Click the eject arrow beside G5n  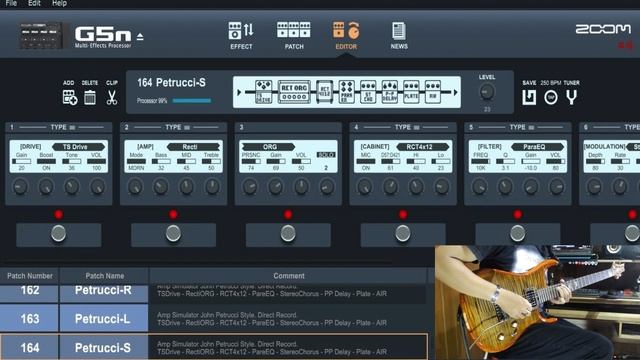[x=140, y=37]
